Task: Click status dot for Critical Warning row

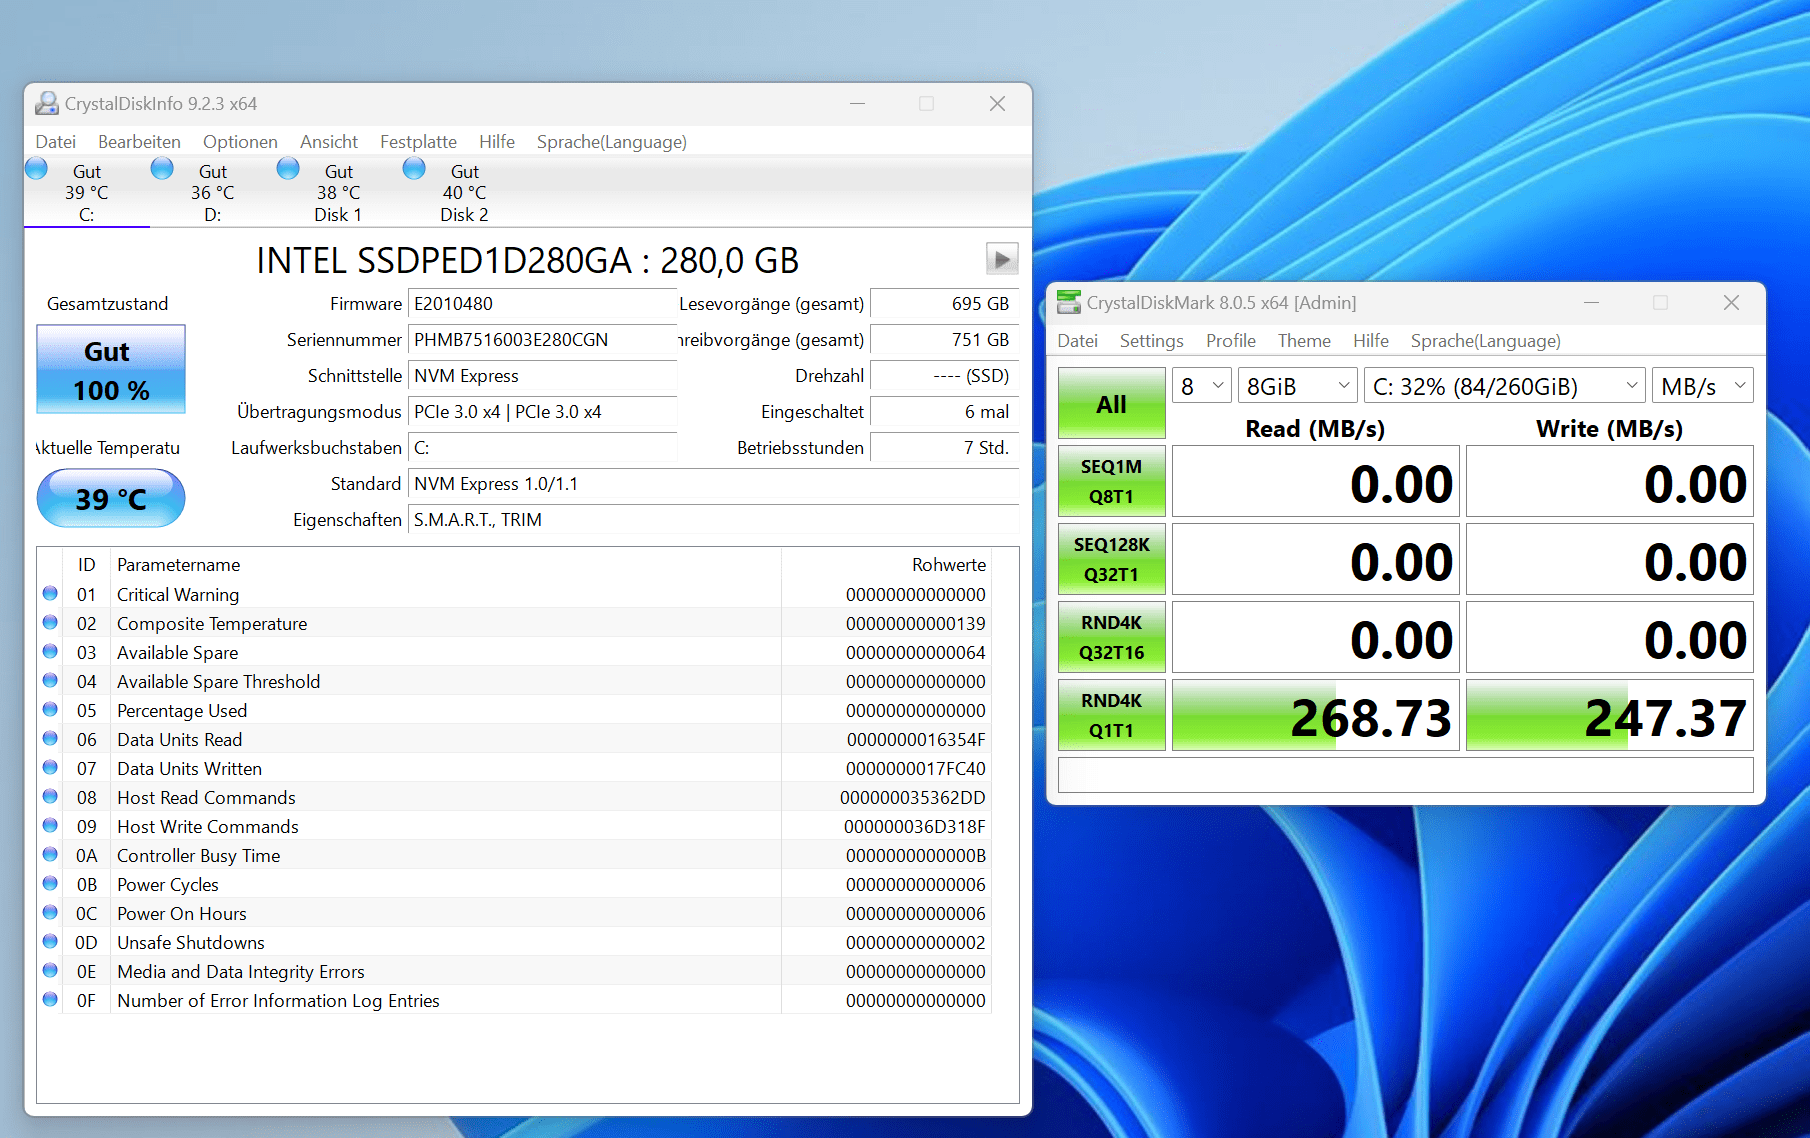Action: [x=50, y=594]
